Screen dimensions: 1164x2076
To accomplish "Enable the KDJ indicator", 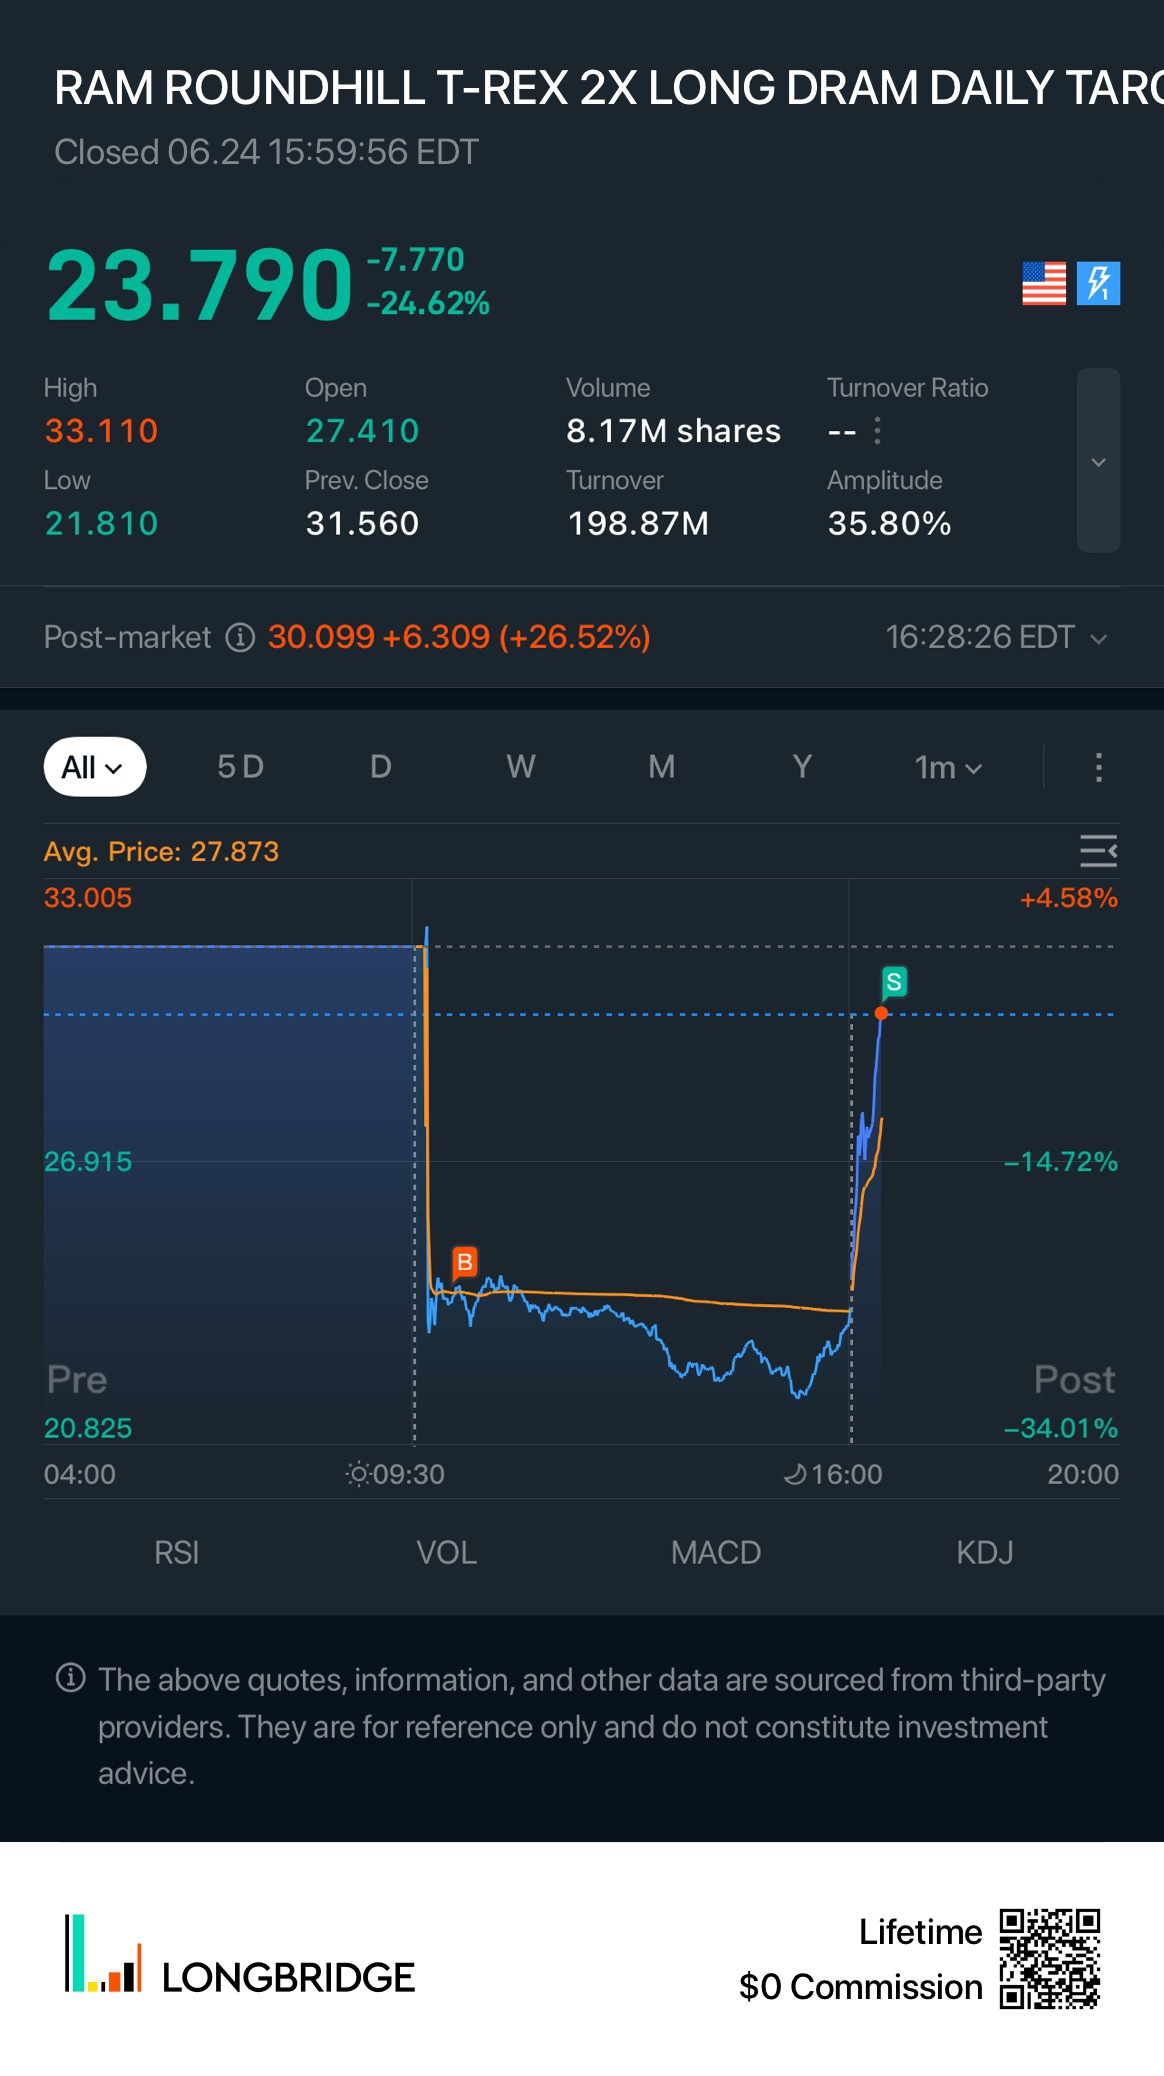I will pyautogui.click(x=985, y=1553).
